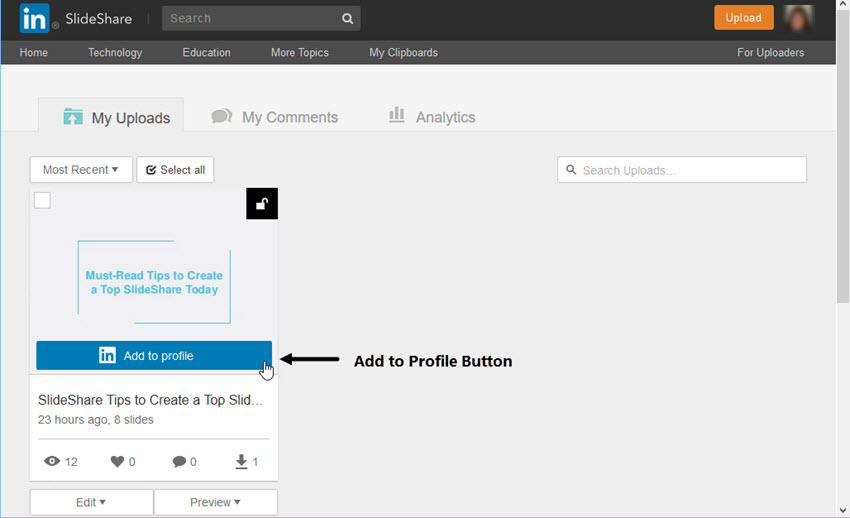The image size is (850, 518).
Task: Open the Must-Read Tips slide thumbnail
Action: (x=154, y=282)
